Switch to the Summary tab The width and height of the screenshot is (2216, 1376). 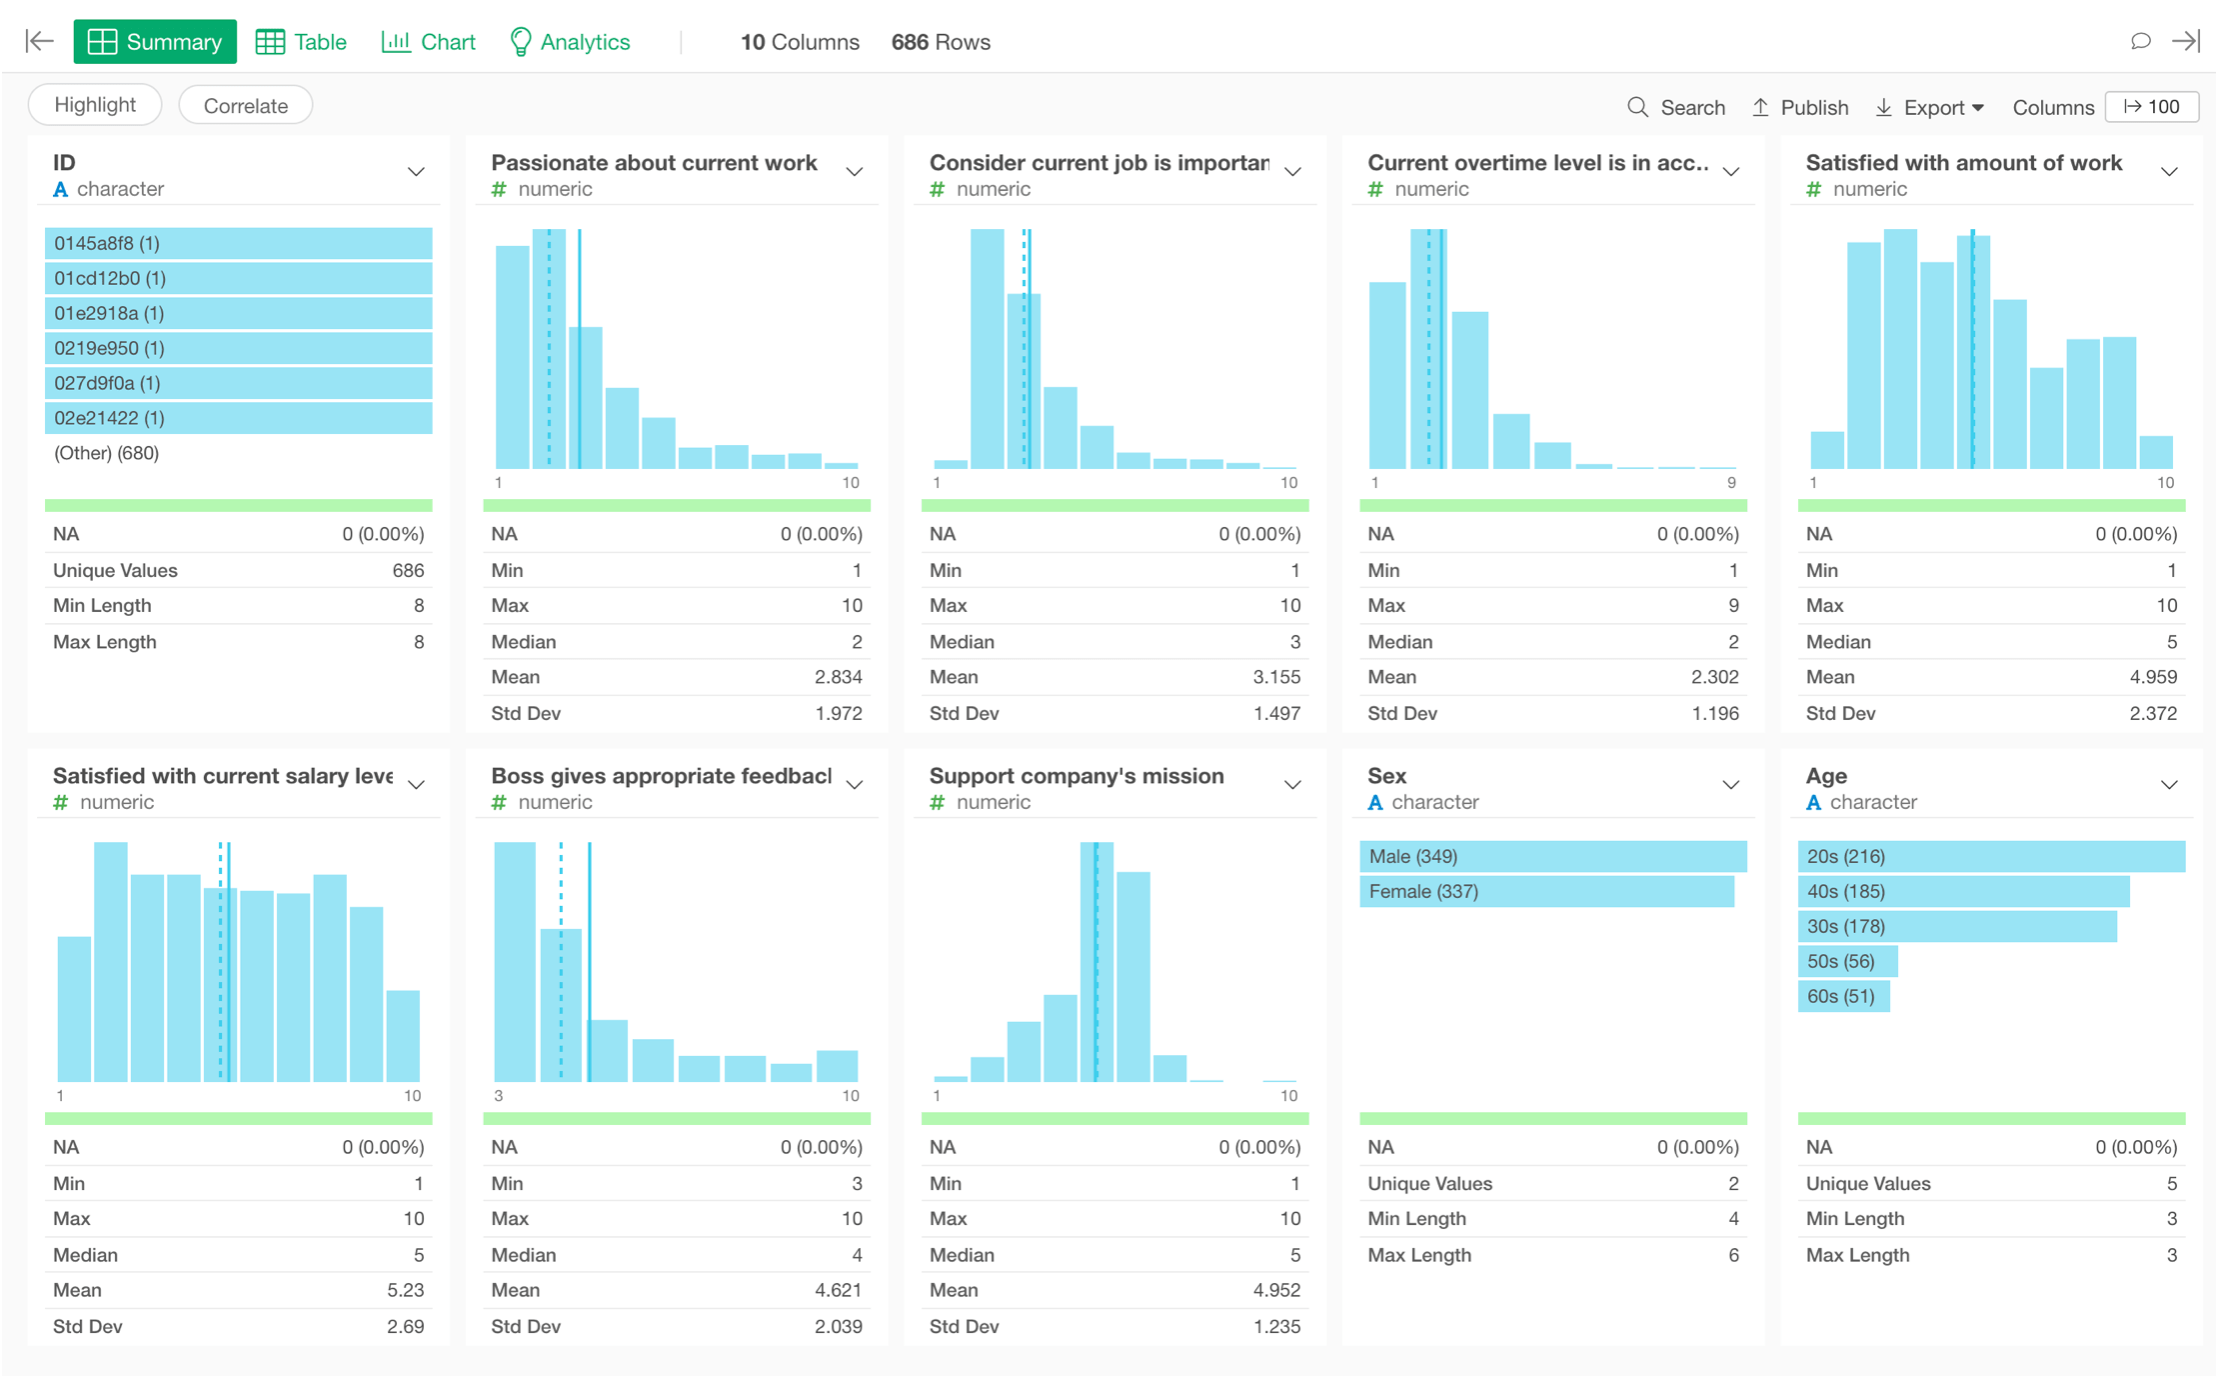155,41
